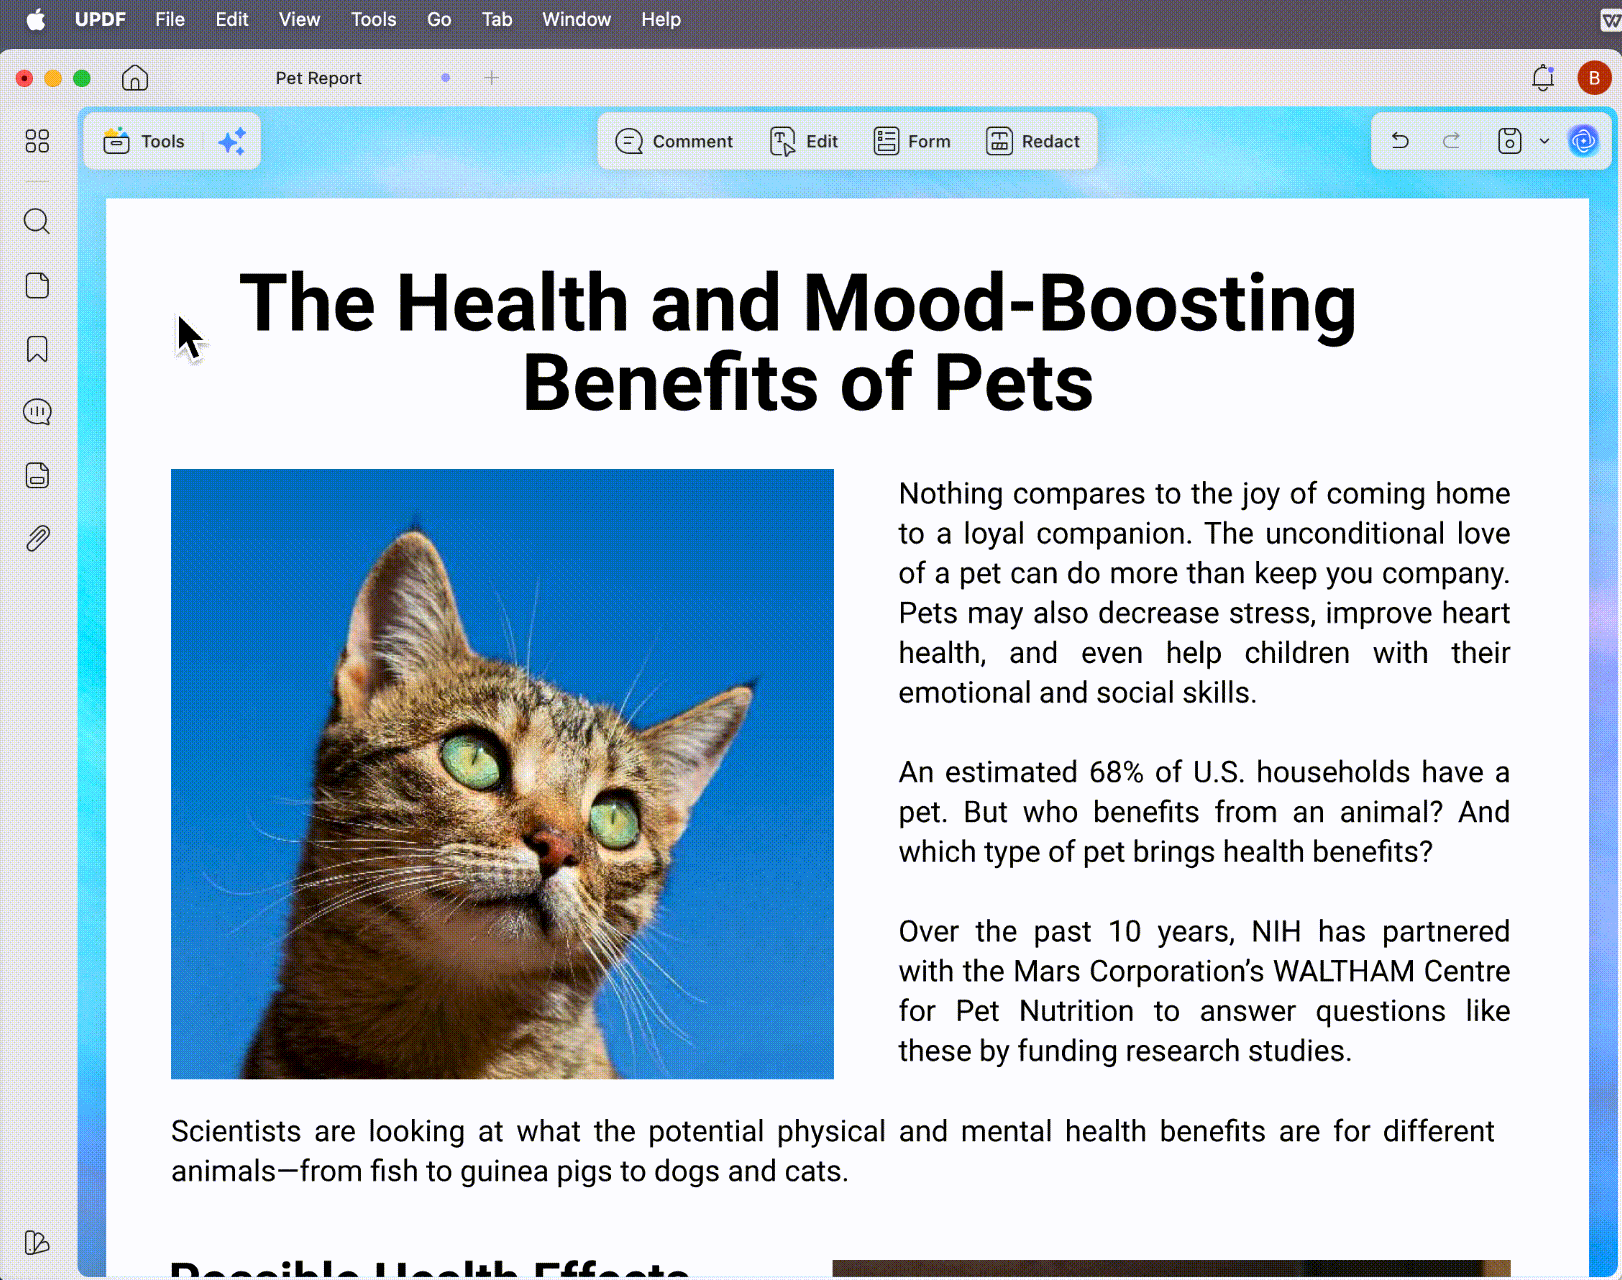Image resolution: width=1622 pixels, height=1280 pixels.
Task: Open the Tools button in toolbar
Action: coord(144,142)
